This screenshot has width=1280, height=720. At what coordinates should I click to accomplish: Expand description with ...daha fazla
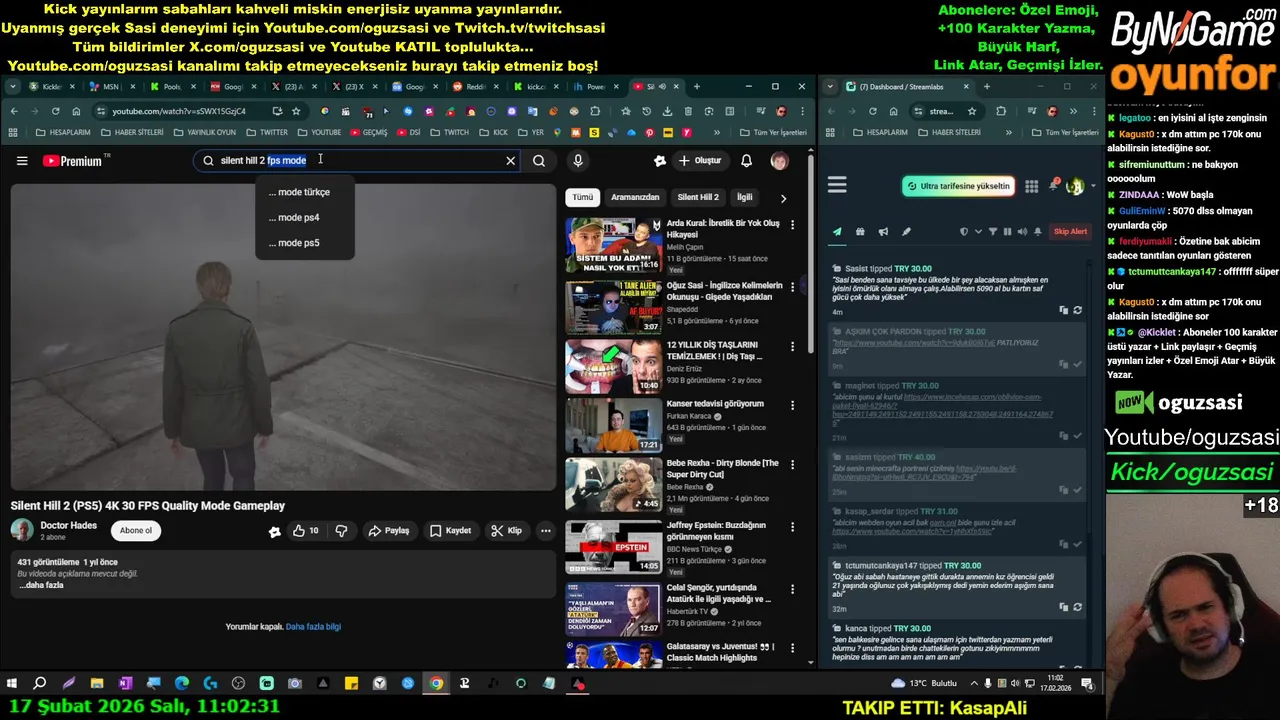[41, 585]
